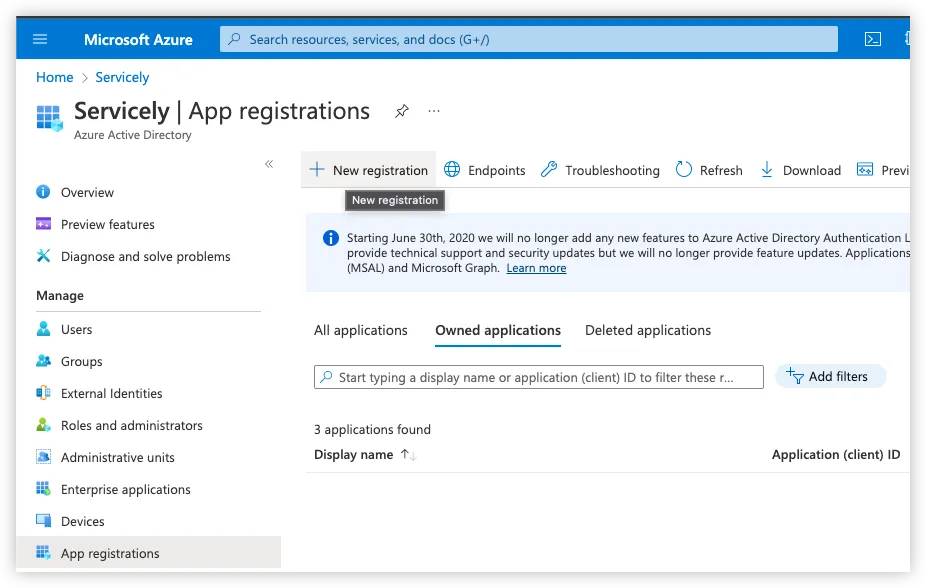Open Users under Manage

click(x=76, y=329)
